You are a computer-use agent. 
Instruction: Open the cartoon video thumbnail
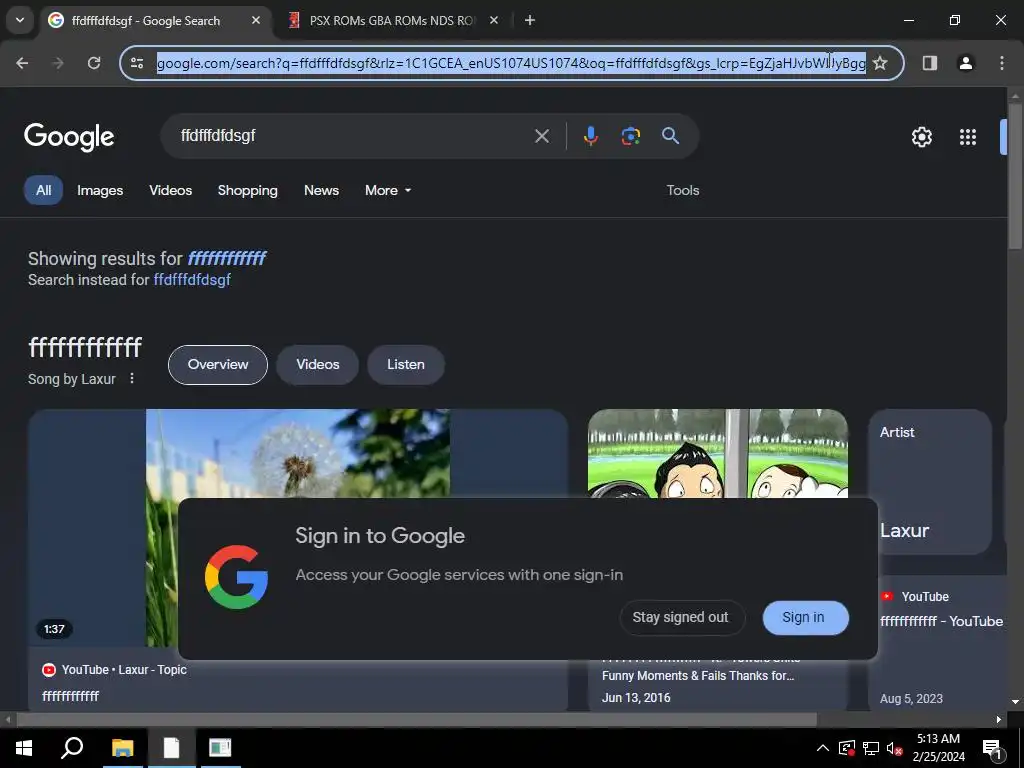point(718,453)
